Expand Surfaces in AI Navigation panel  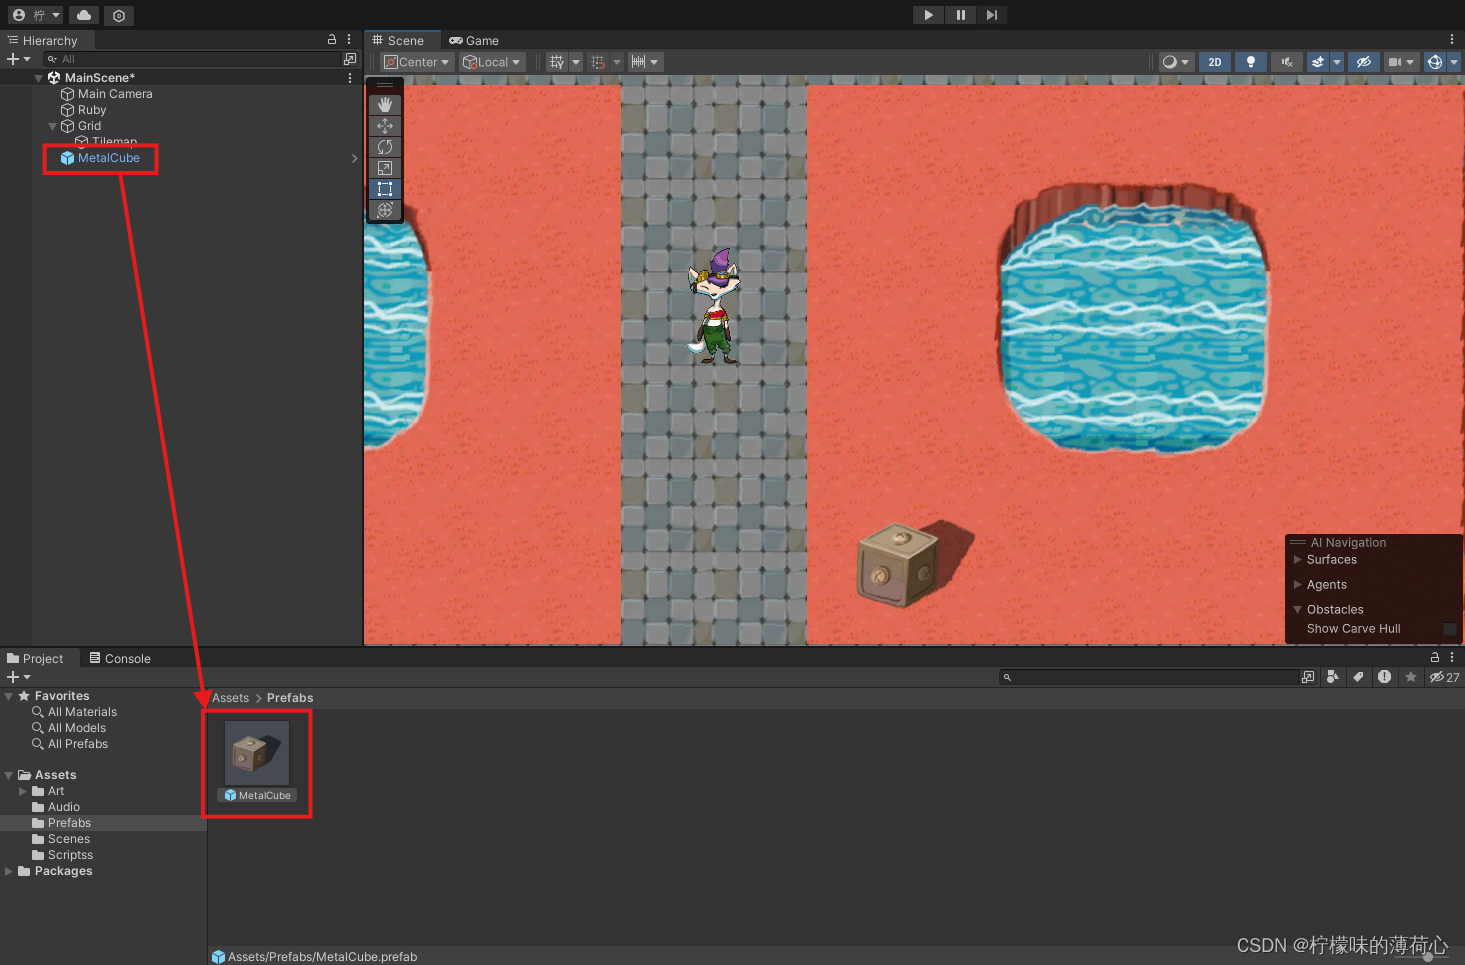click(1299, 560)
